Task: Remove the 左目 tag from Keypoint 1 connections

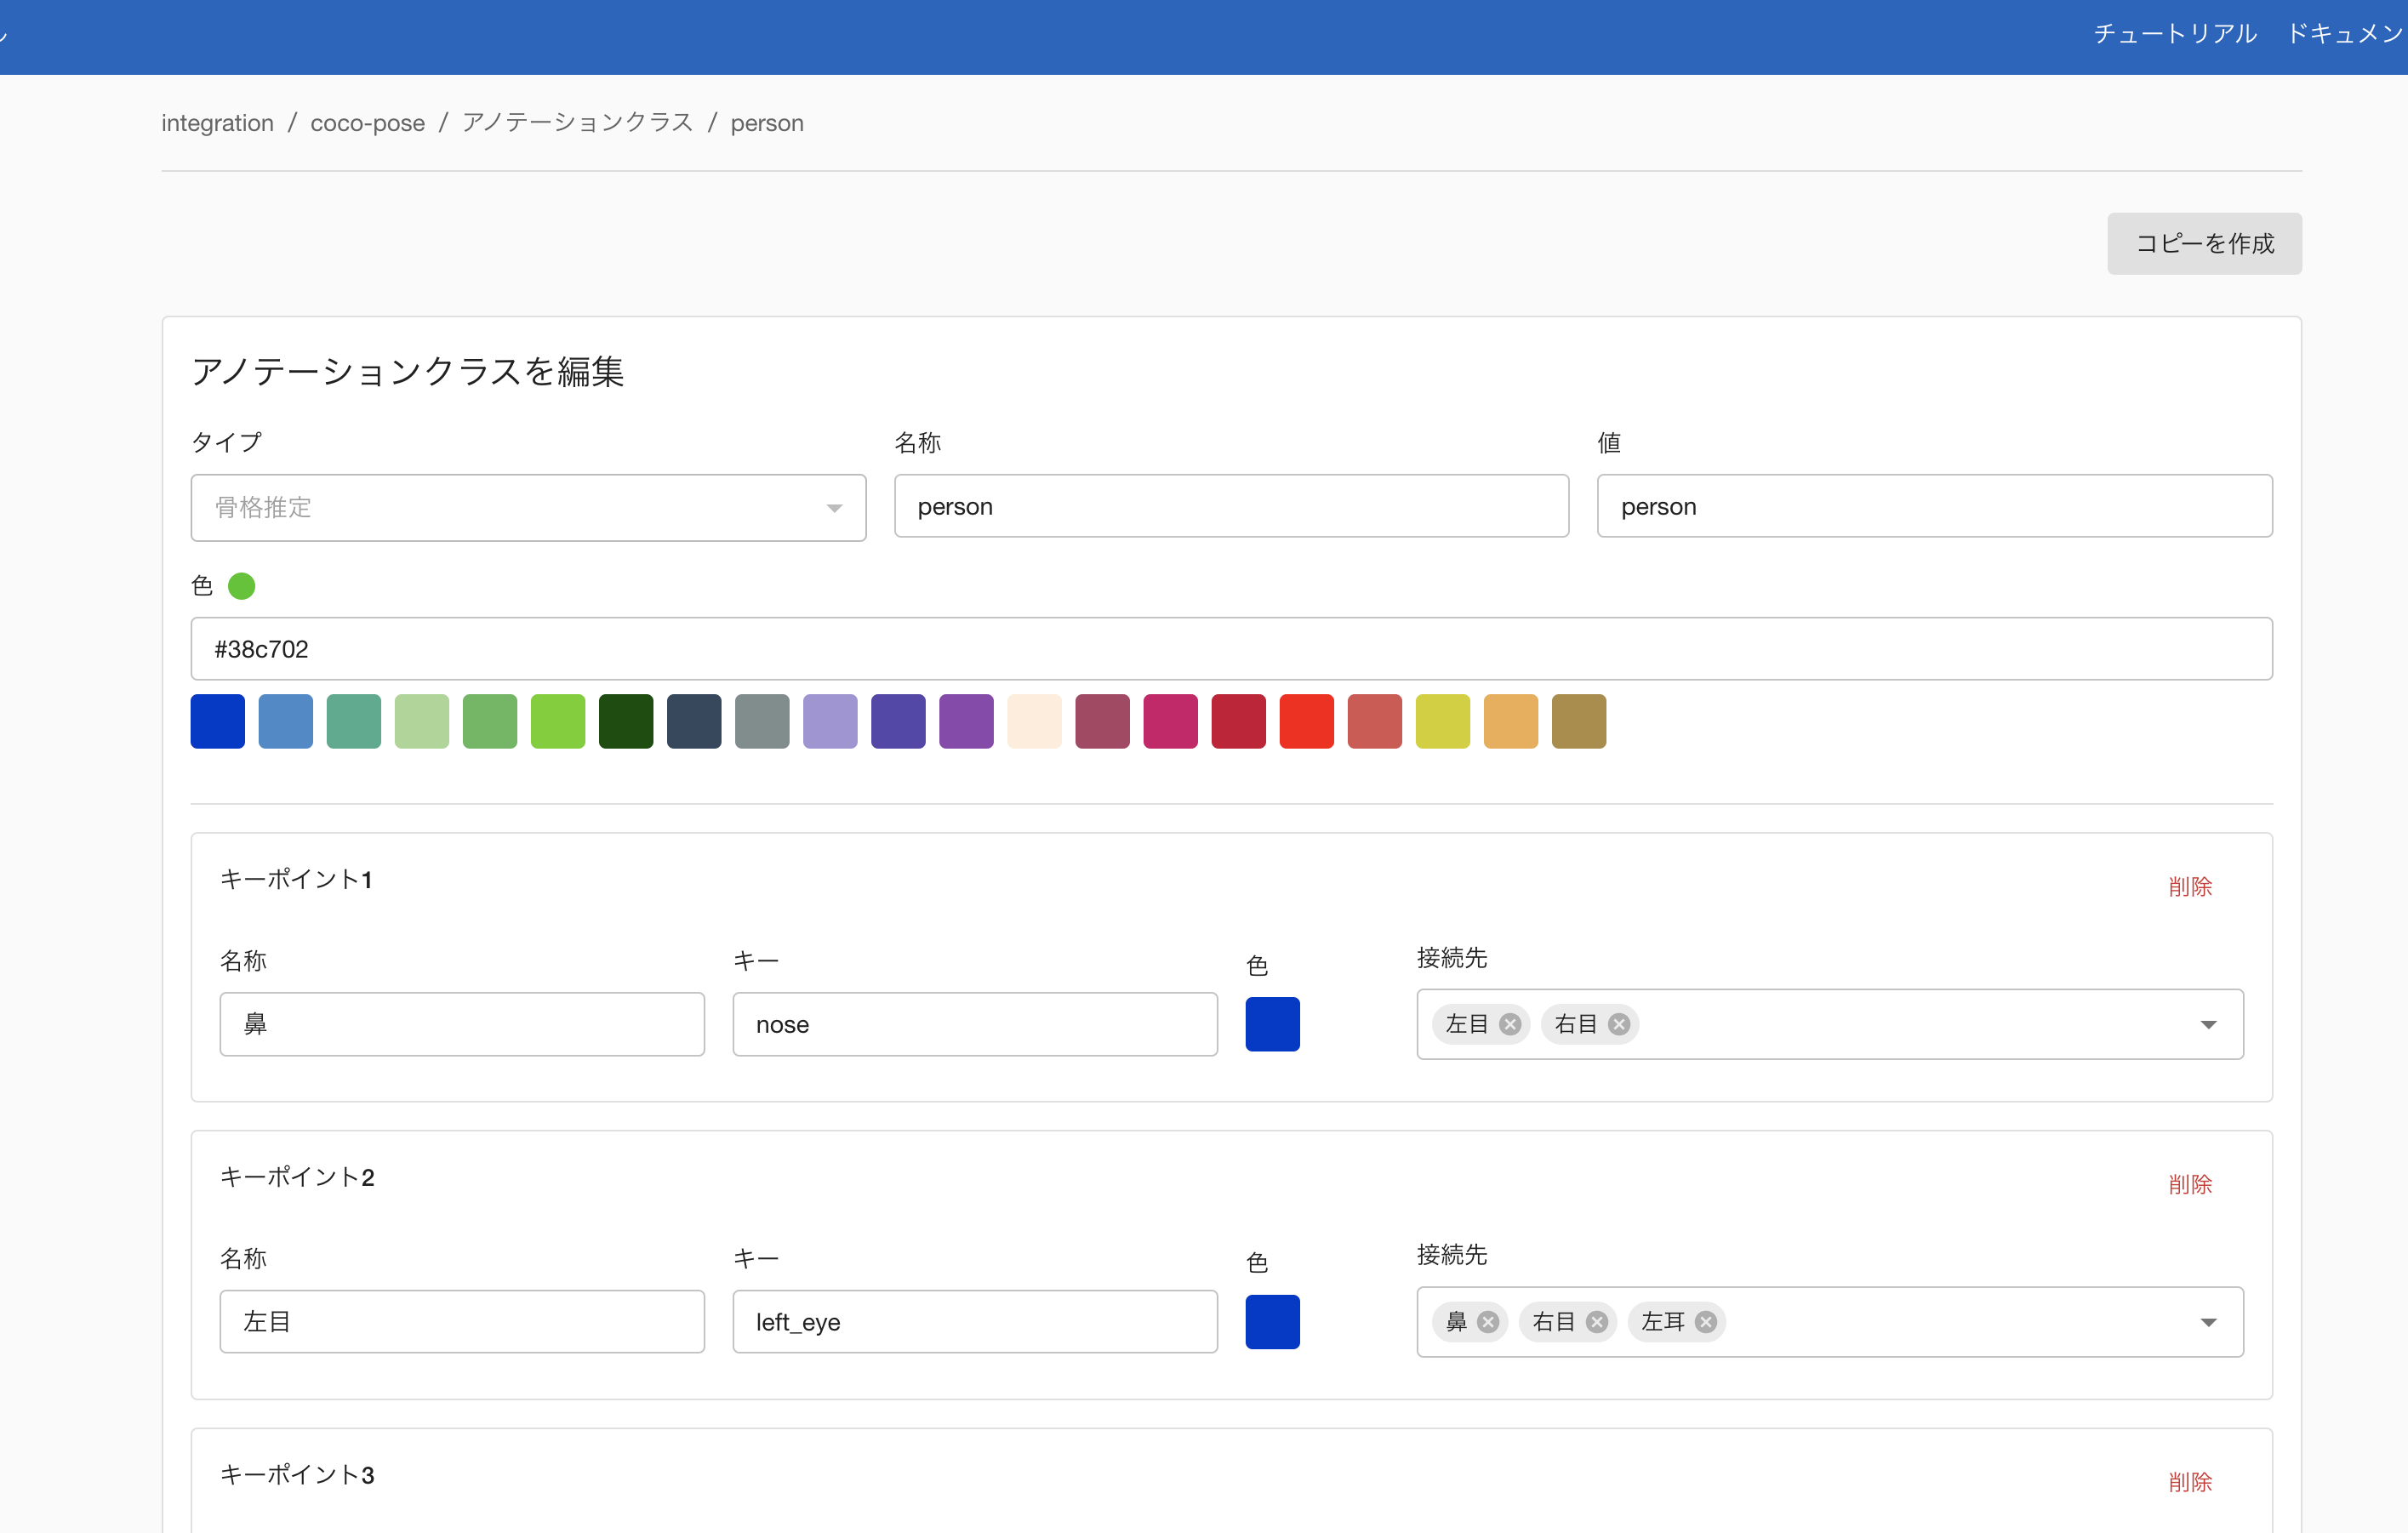Action: tap(1510, 1024)
